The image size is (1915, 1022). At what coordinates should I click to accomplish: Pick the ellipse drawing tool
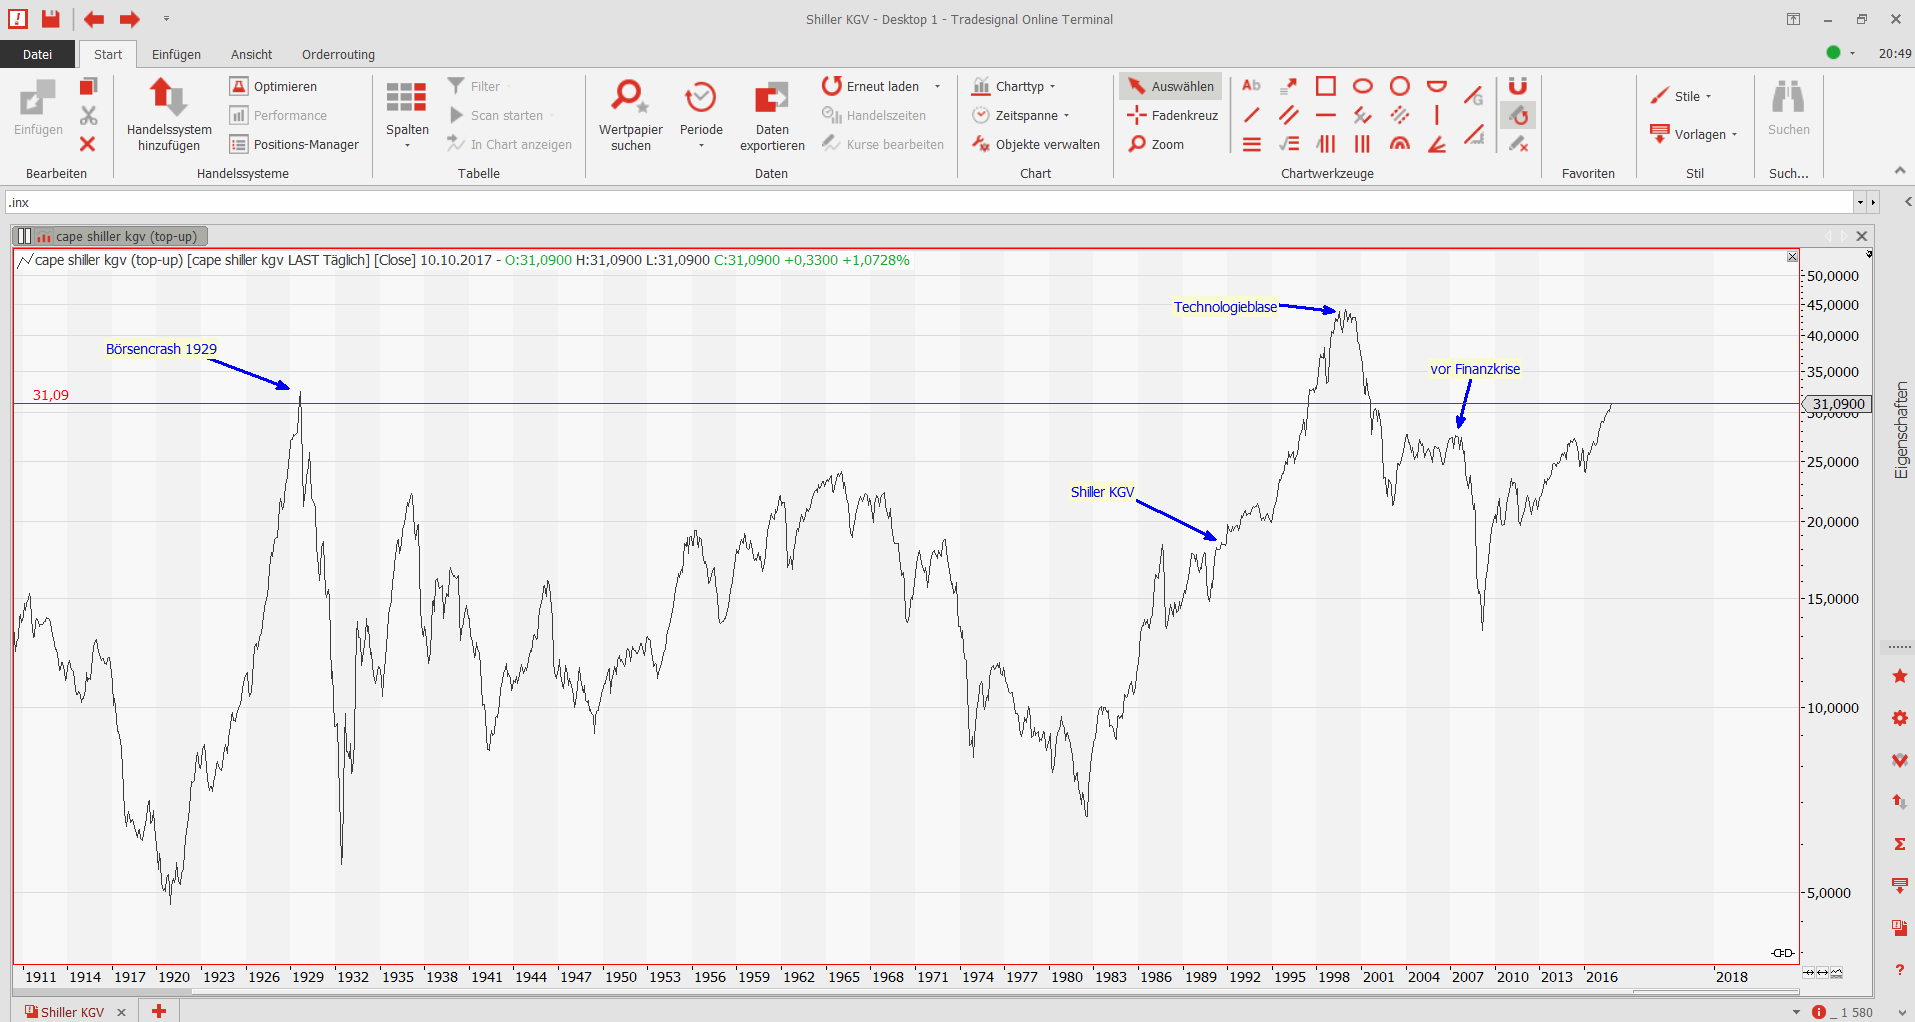click(1362, 86)
